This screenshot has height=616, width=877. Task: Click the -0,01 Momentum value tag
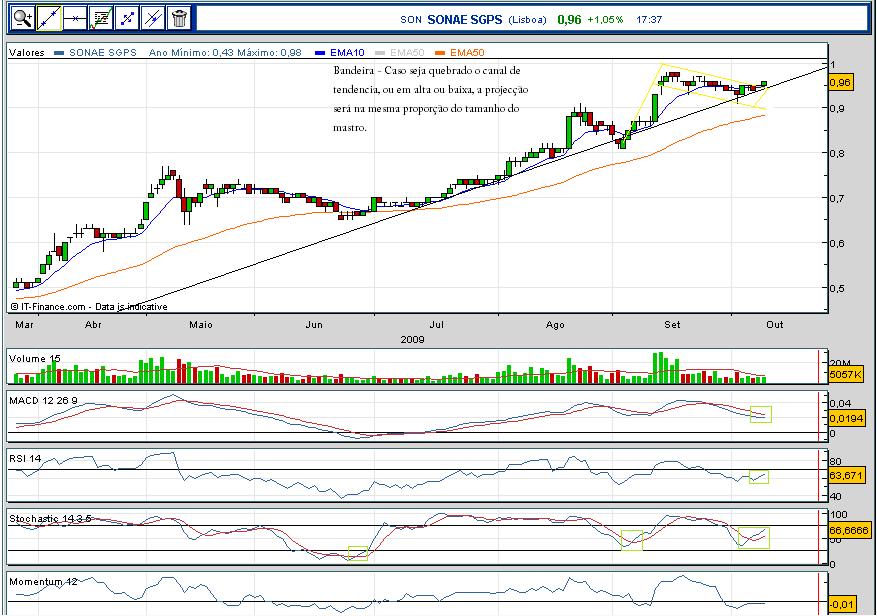(840, 604)
